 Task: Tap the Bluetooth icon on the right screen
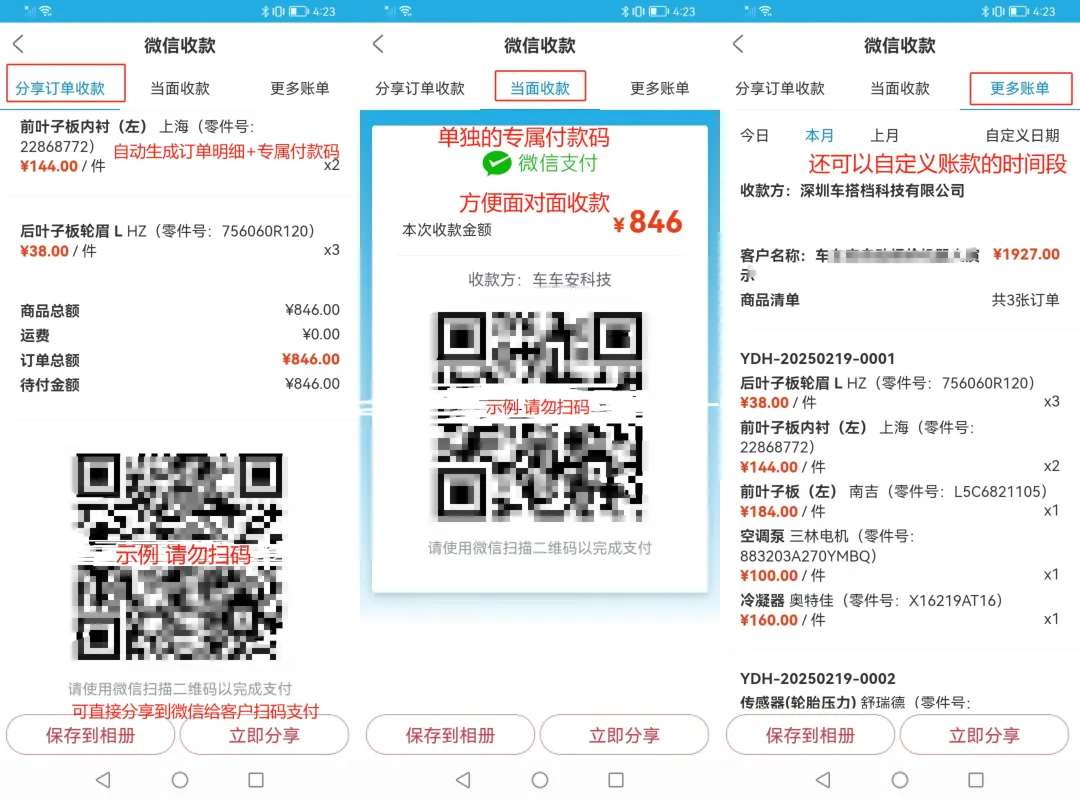coord(985,11)
